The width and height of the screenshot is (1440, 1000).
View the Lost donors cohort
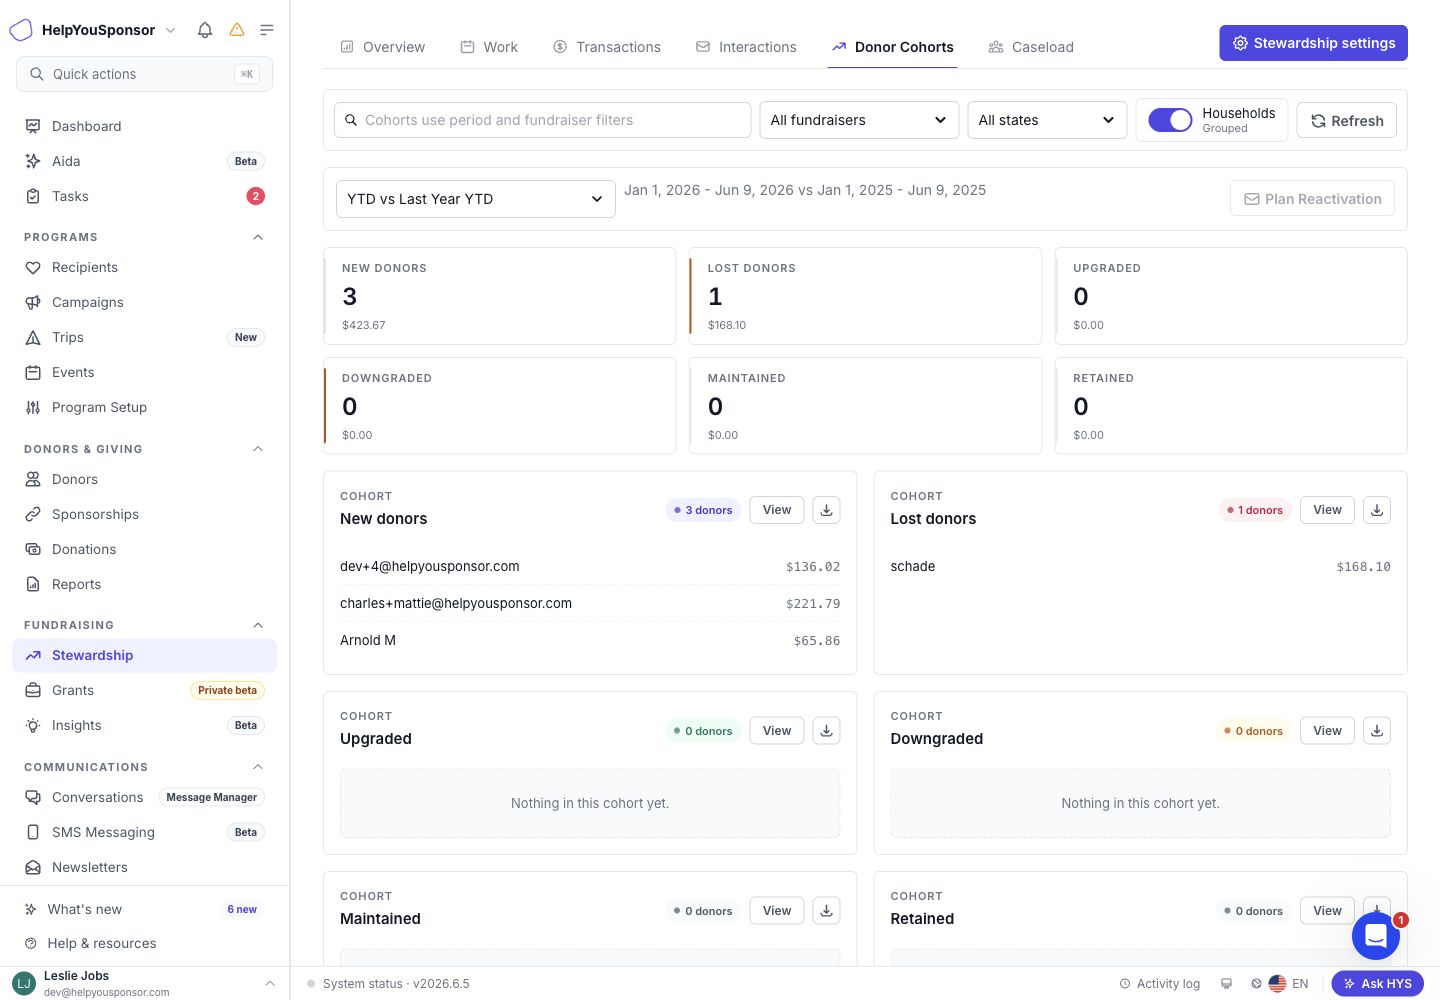[1327, 510]
